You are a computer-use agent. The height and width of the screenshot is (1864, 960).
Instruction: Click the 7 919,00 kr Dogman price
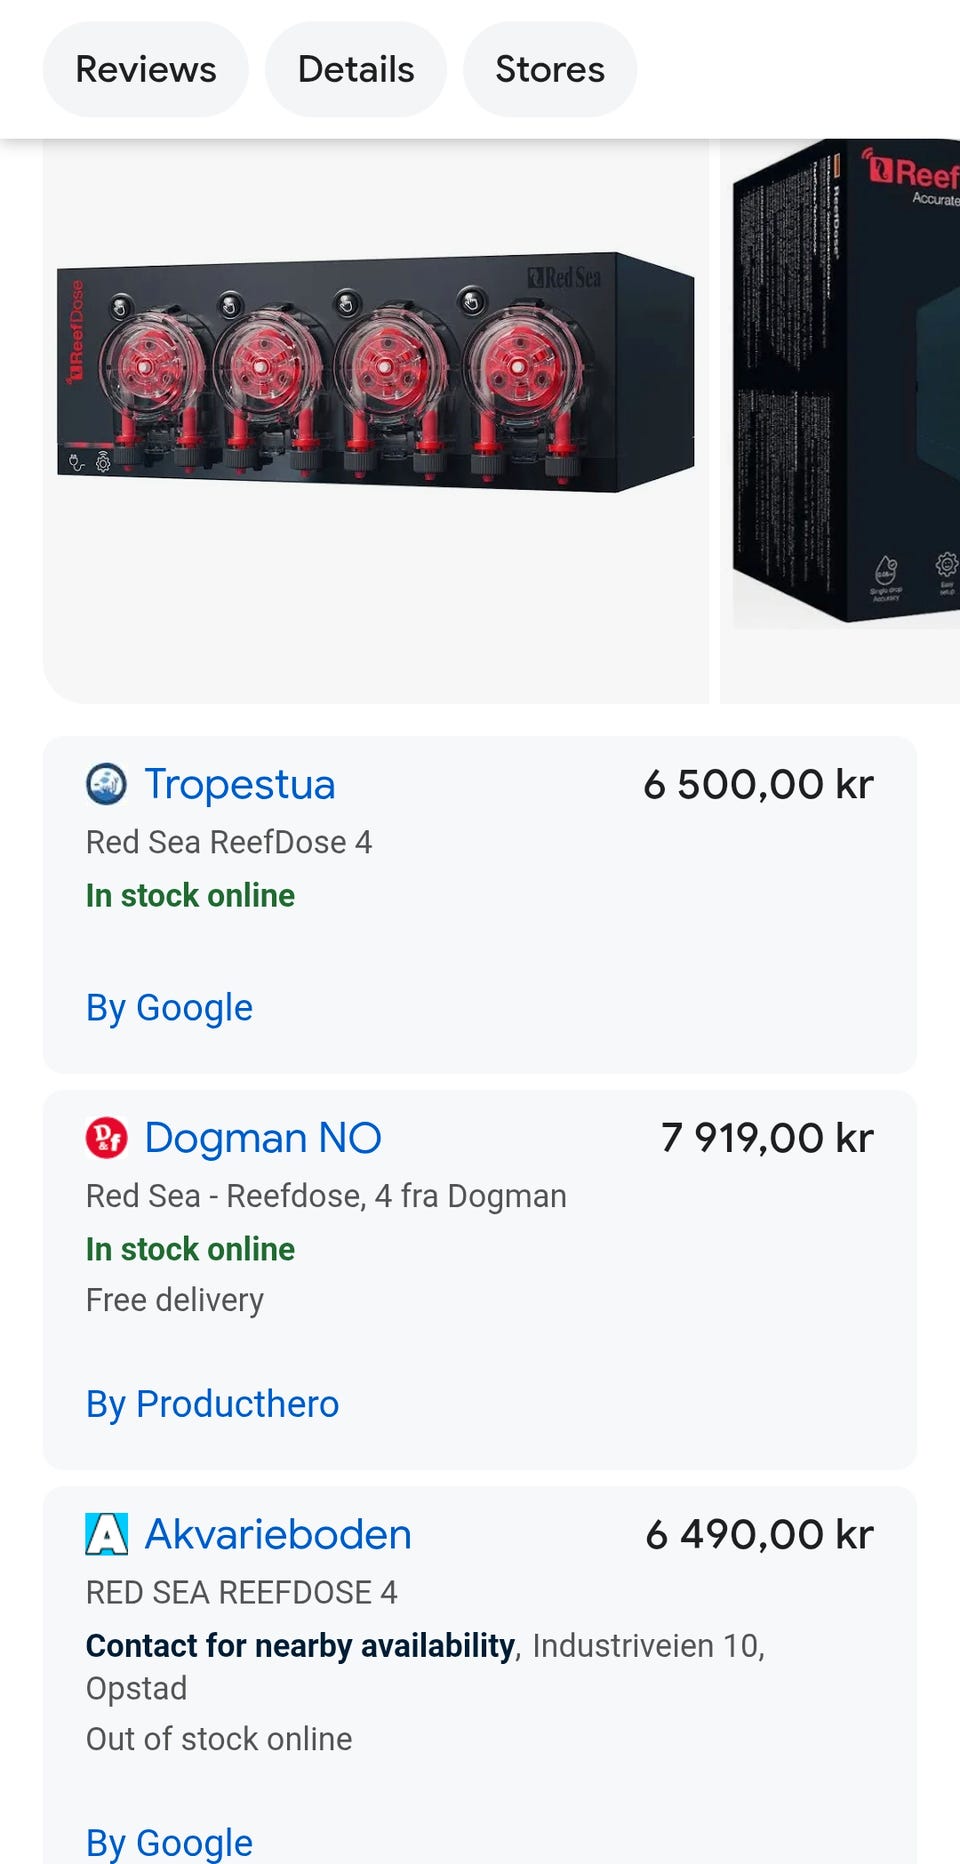coord(767,1138)
